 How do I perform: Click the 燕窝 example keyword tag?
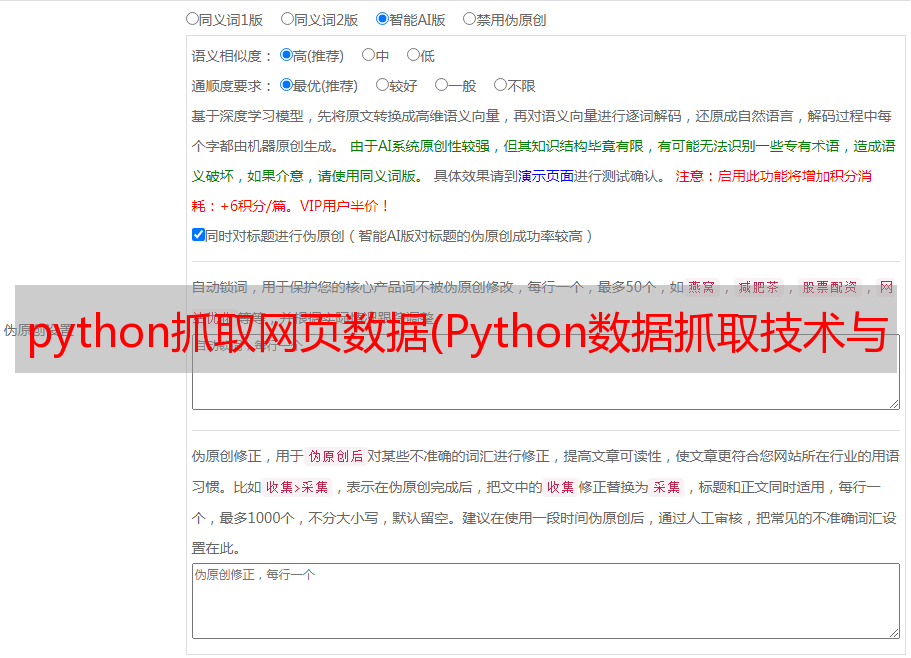702,287
